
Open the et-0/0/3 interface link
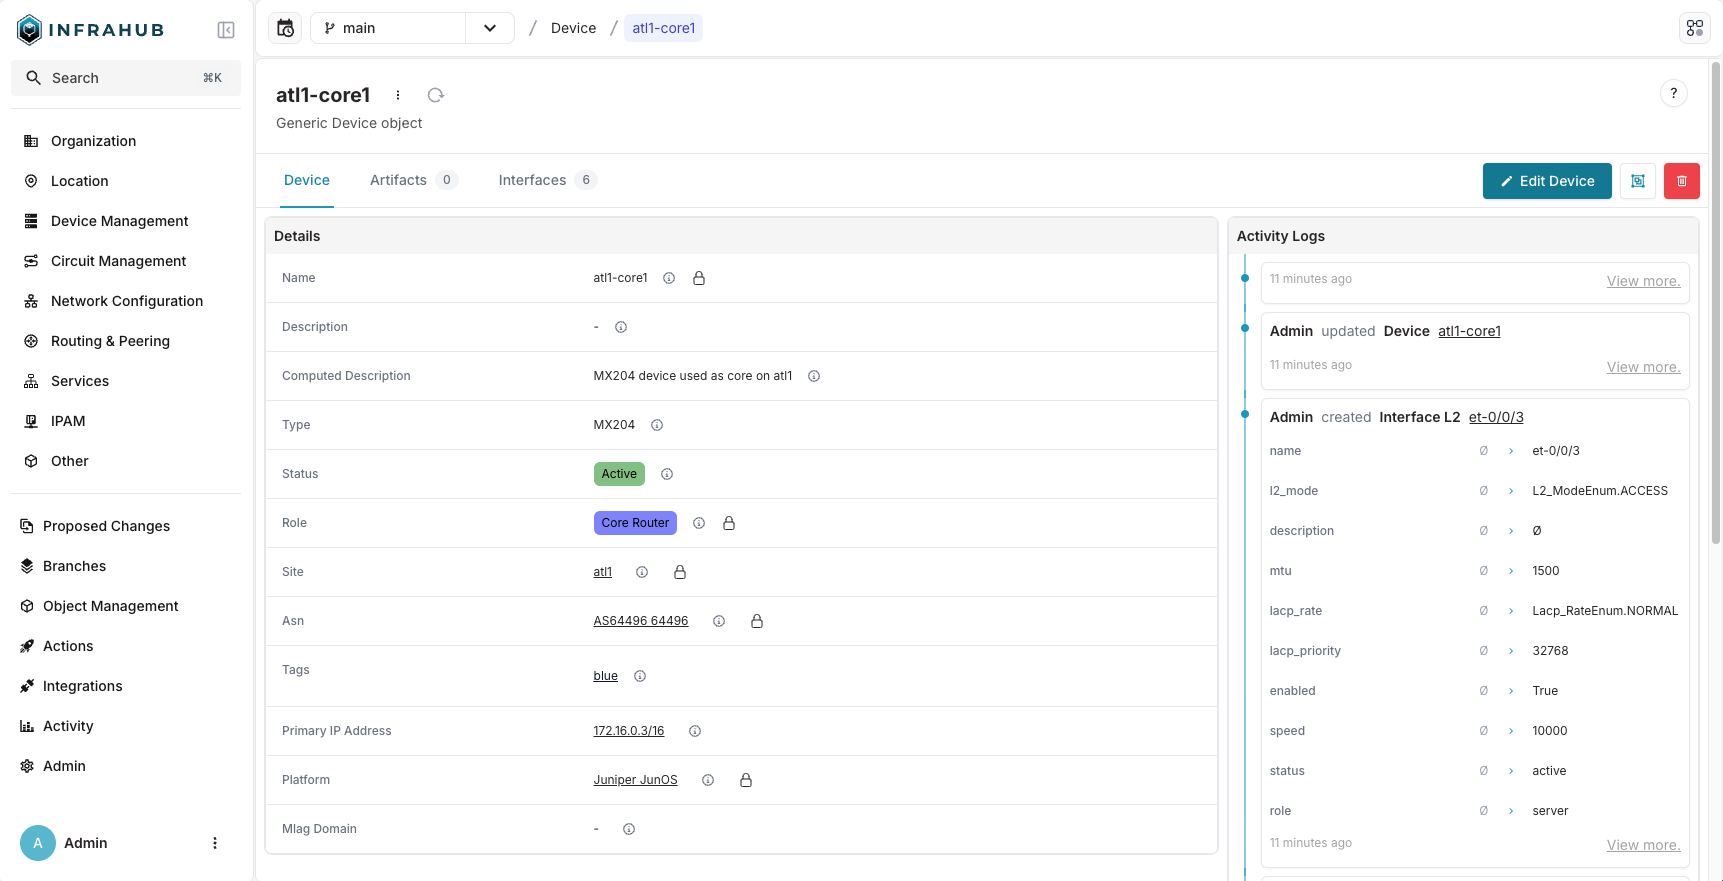(1495, 417)
